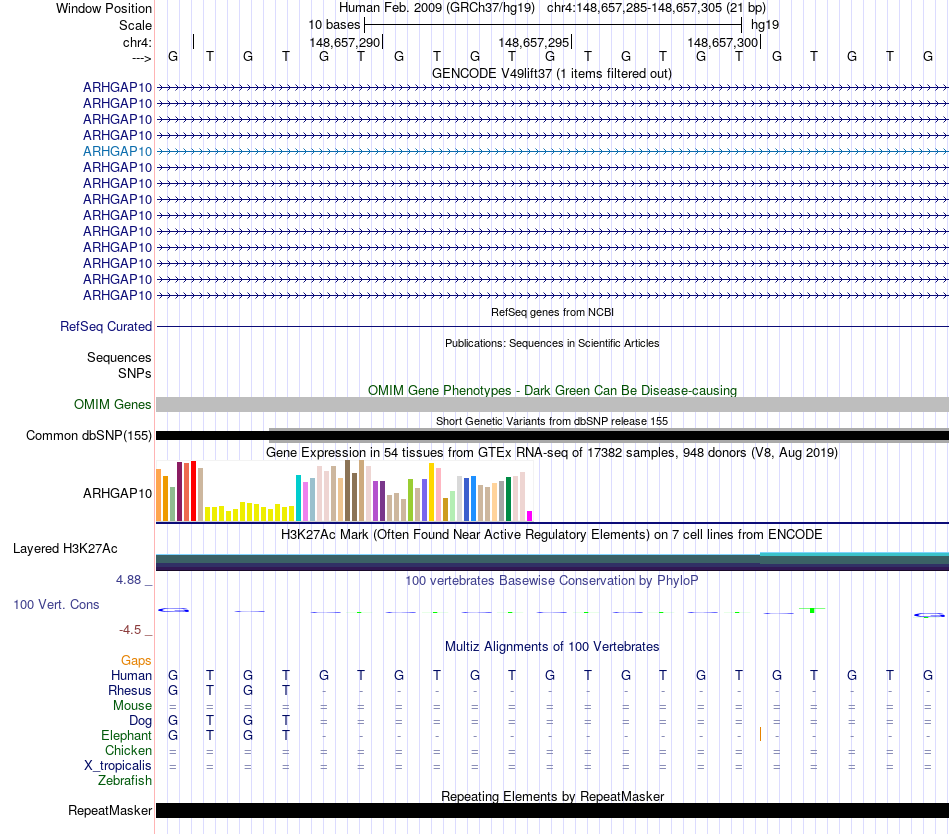Click the 148,657,300 ruler position
The image size is (950, 834).
click(x=723, y=43)
